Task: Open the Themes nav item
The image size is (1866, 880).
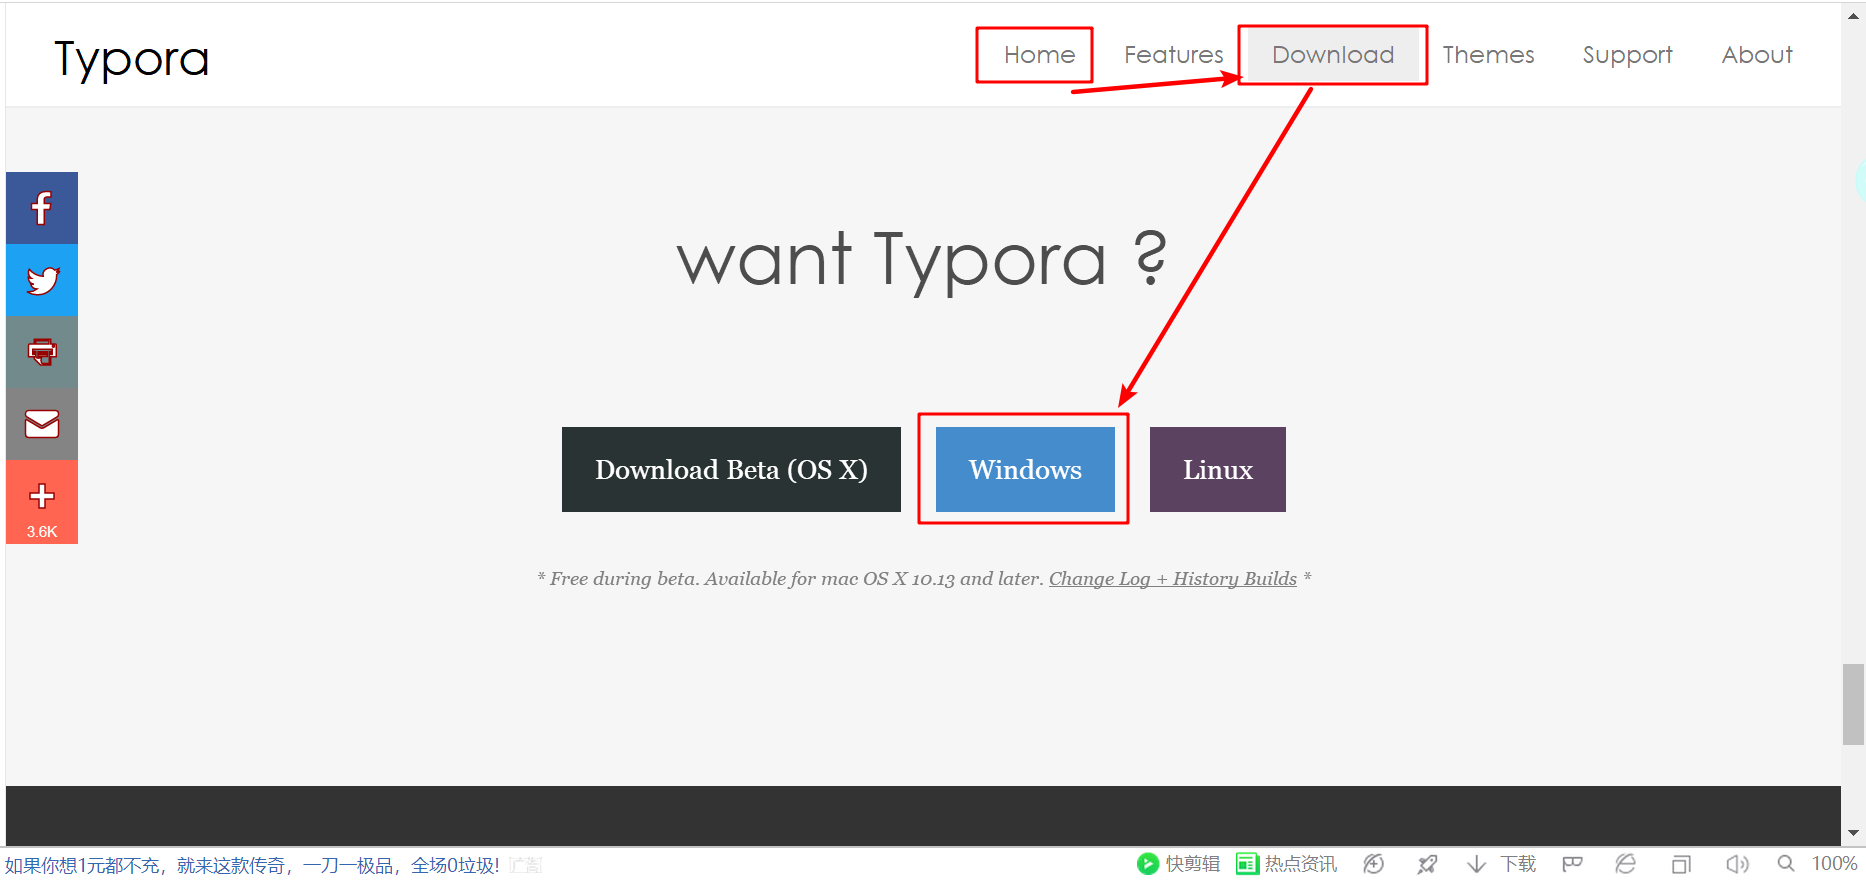Action: point(1488,55)
